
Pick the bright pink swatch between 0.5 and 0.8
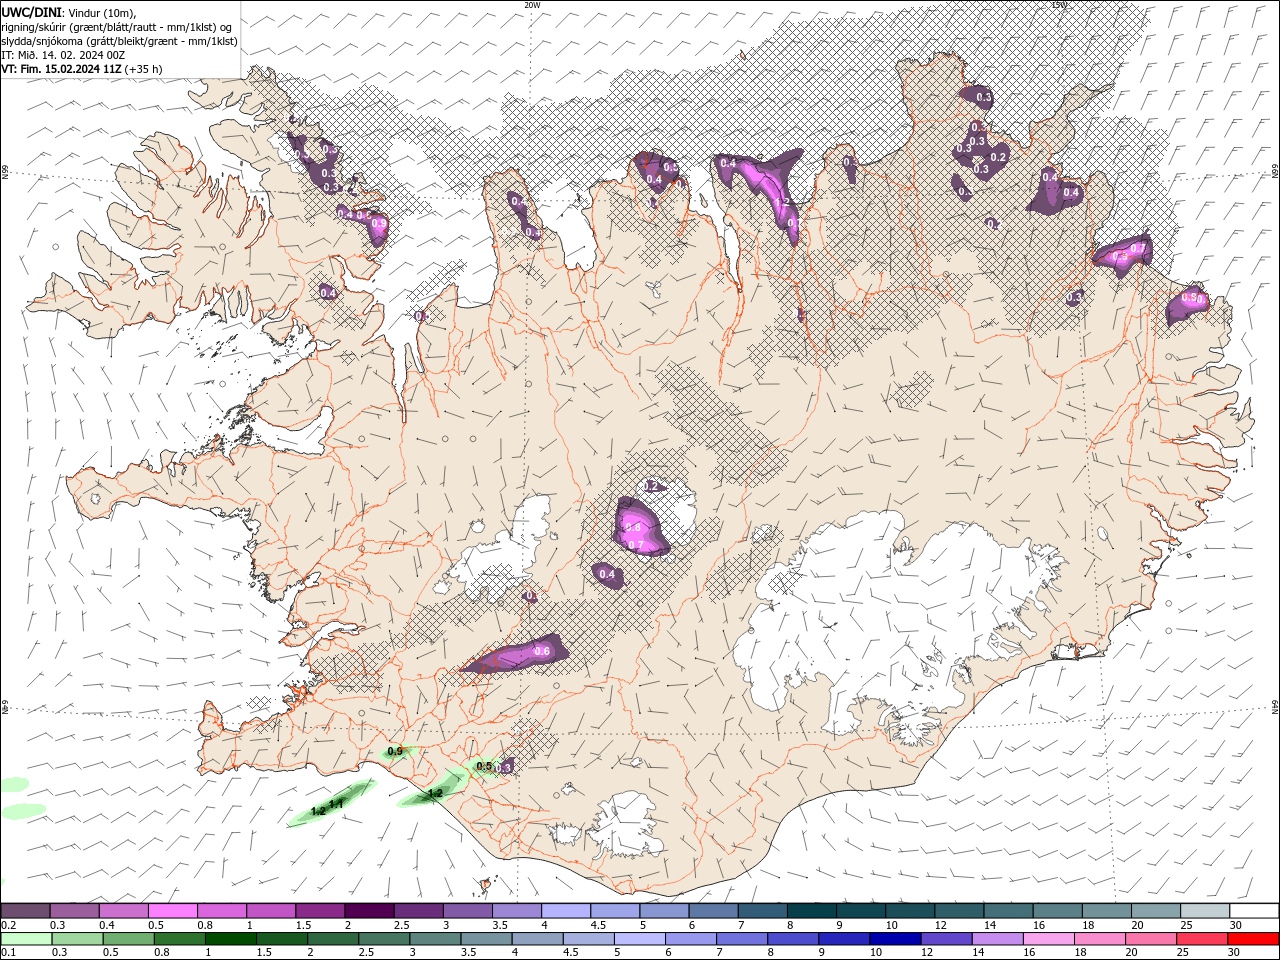[x=173, y=911]
